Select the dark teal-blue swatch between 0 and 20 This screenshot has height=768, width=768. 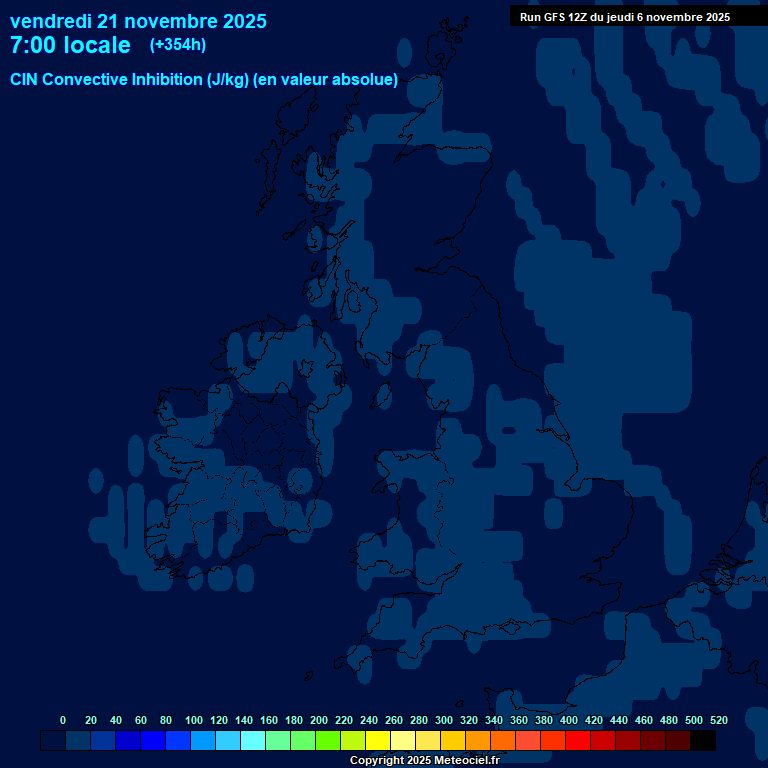[x=78, y=741]
